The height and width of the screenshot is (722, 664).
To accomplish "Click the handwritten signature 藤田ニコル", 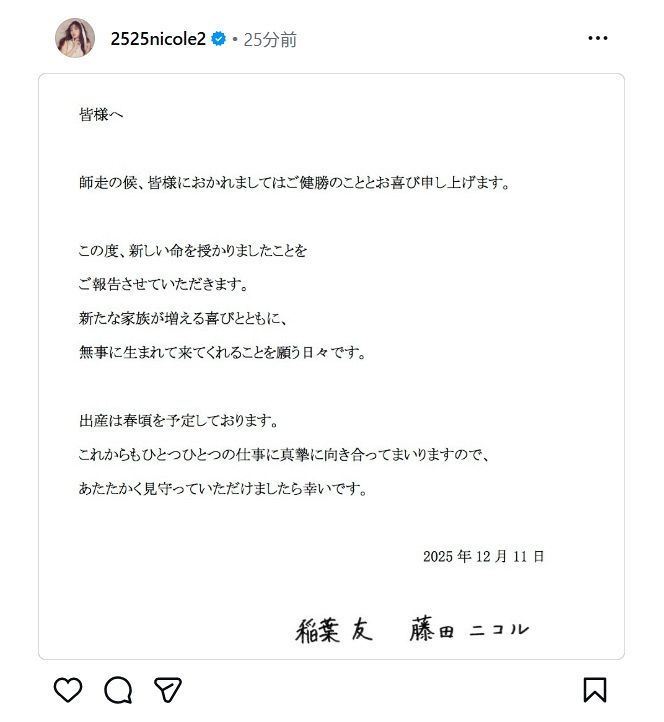I will pyautogui.click(x=469, y=629).
